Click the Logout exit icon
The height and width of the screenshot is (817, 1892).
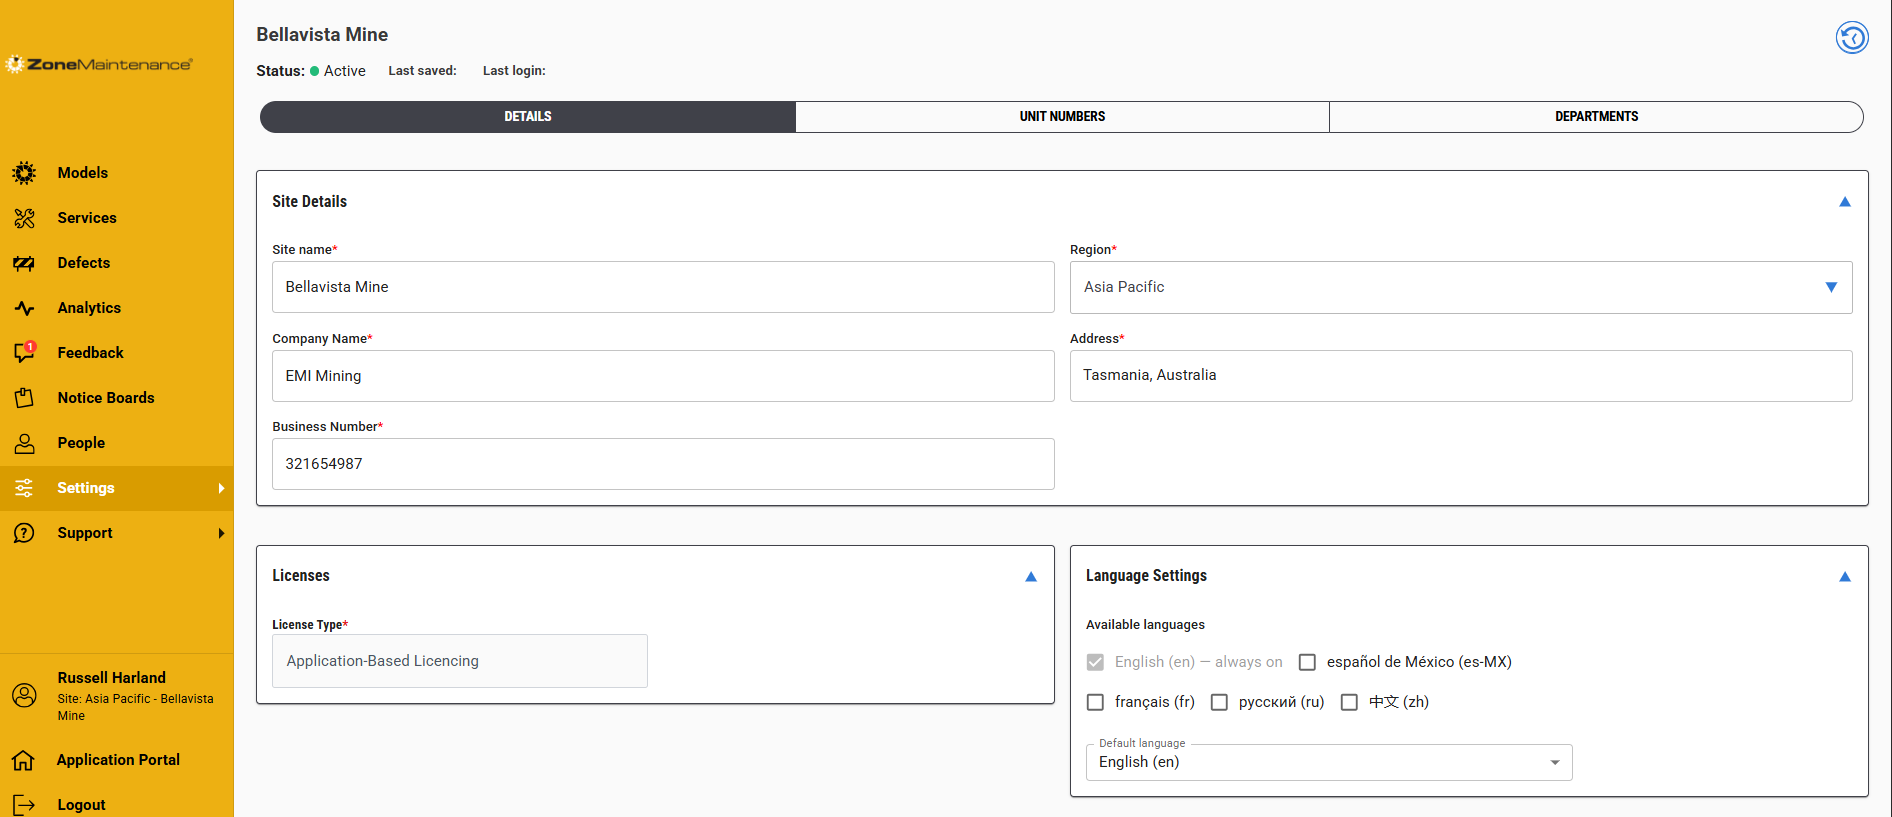pos(24,805)
